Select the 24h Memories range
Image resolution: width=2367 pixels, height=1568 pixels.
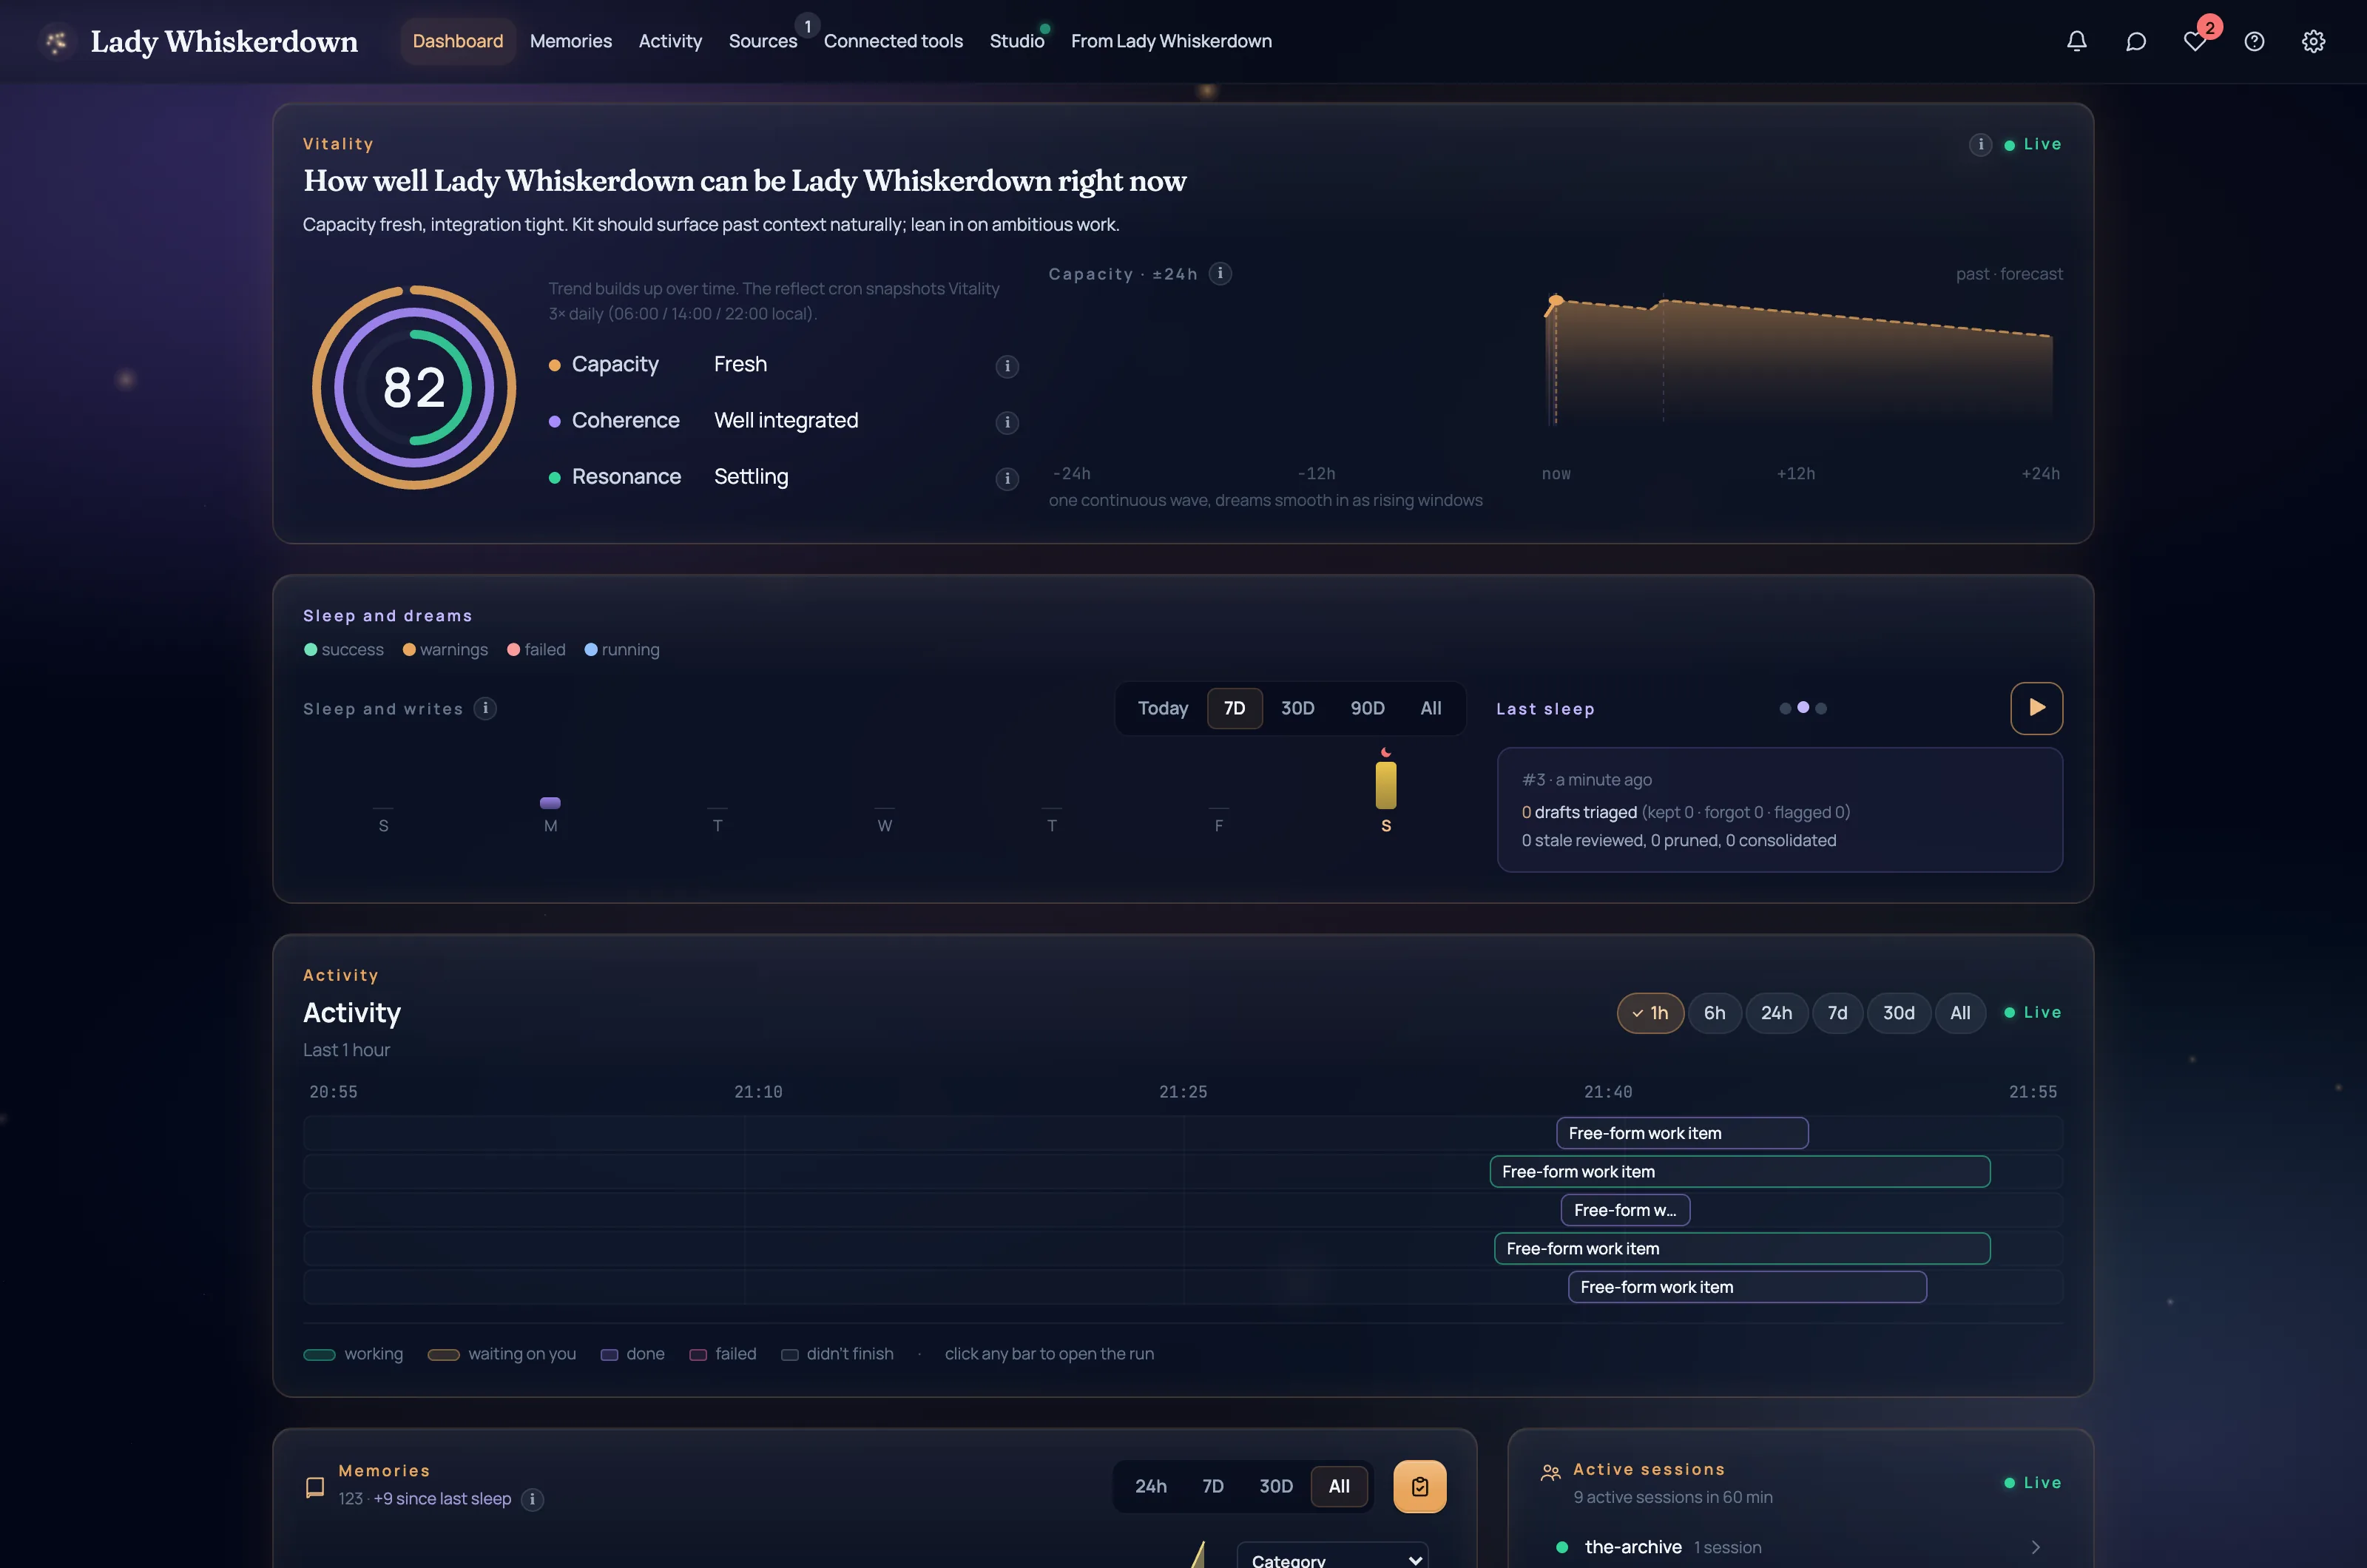click(1150, 1486)
